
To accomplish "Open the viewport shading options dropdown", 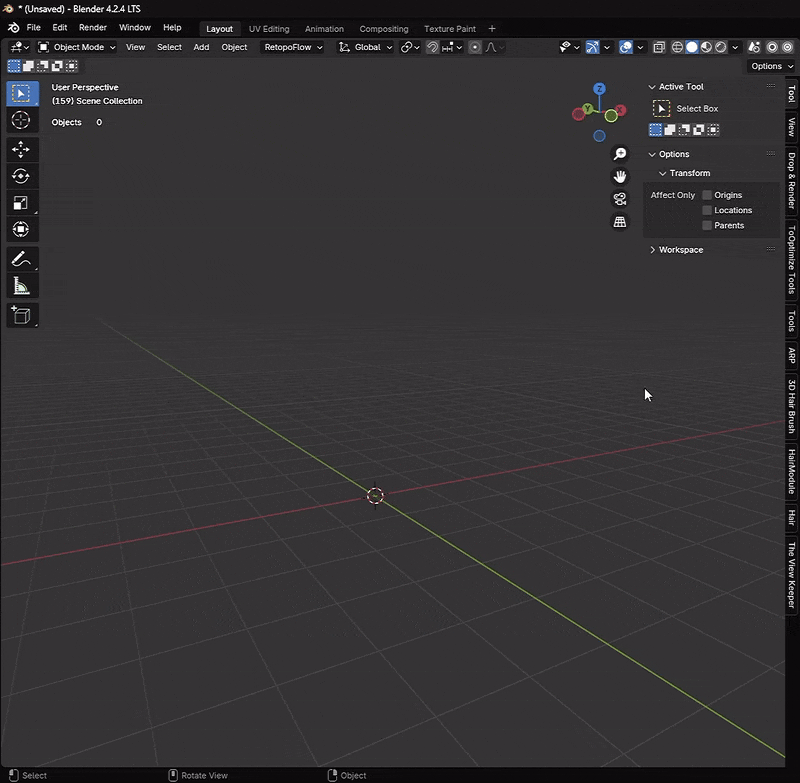I will (735, 47).
